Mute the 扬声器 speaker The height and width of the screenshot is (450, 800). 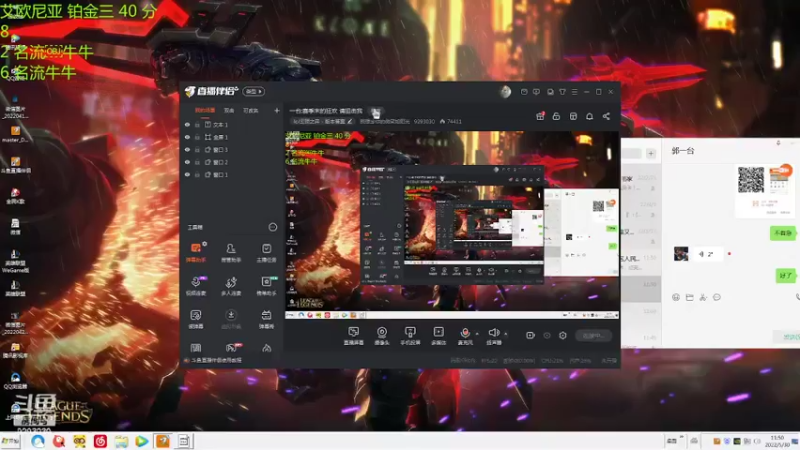493,336
